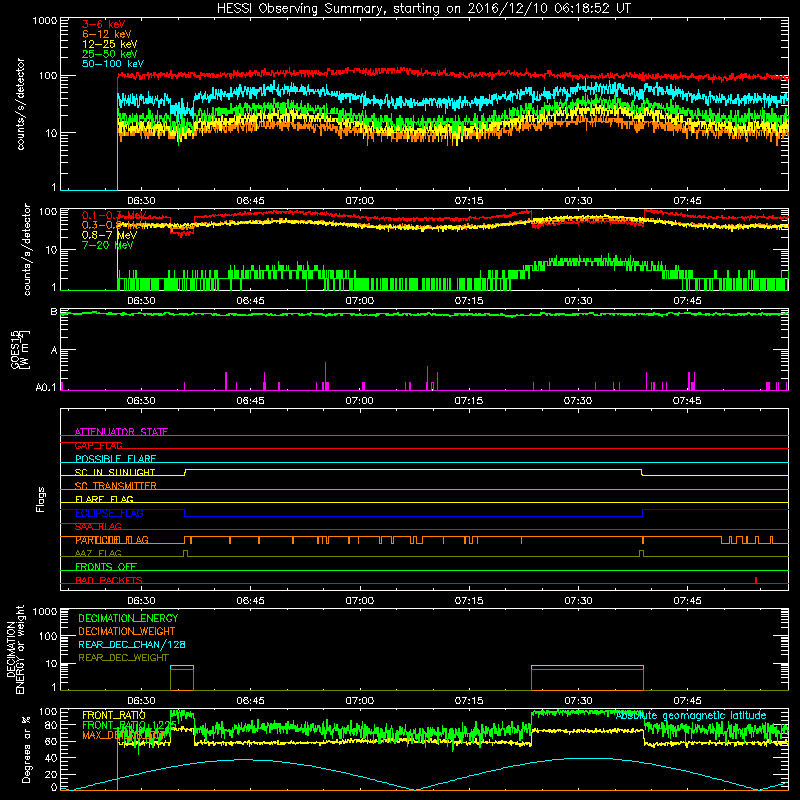800x800 pixels.
Task: Select the SC_TRANSMITTER flag label
Action: [115, 486]
